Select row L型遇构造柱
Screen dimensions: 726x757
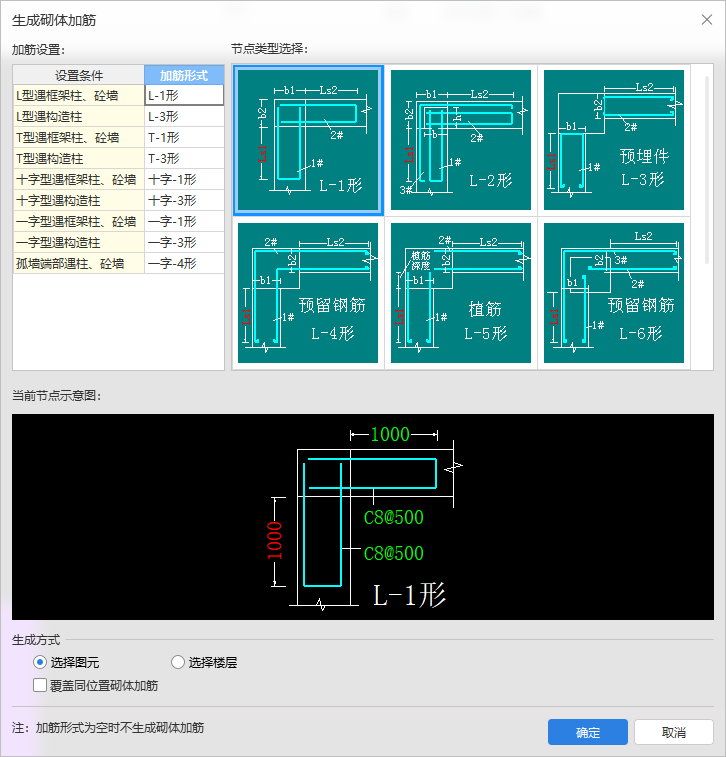[79, 116]
